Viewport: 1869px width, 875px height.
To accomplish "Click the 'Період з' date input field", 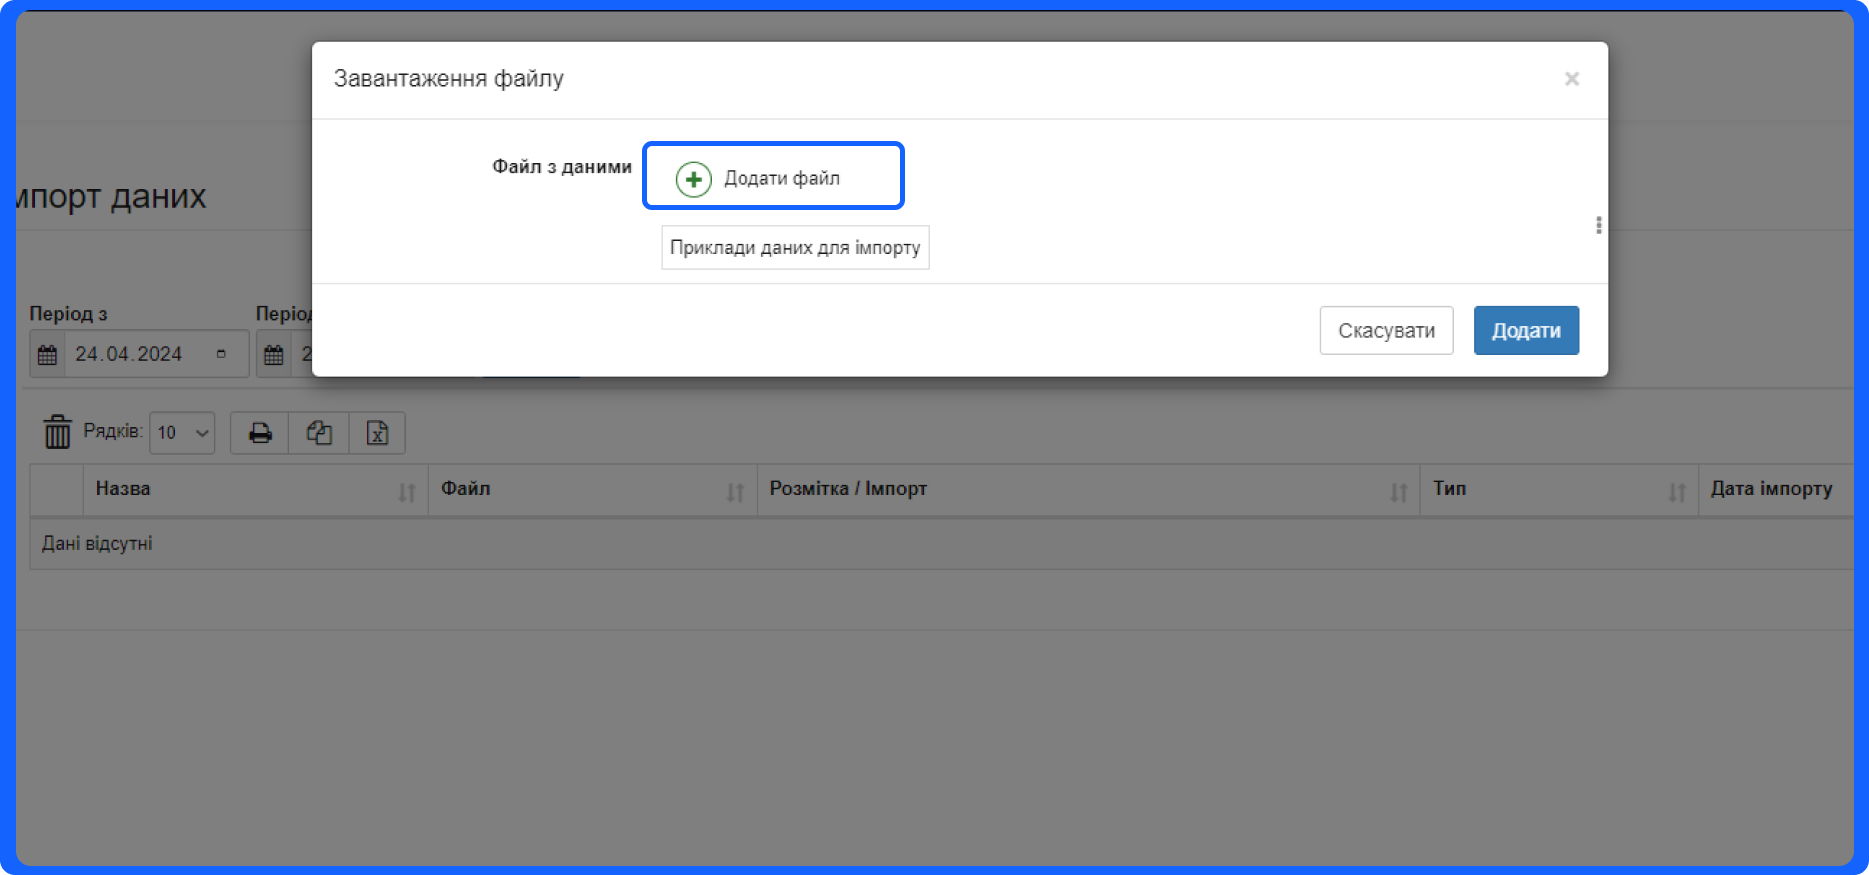I will coord(130,355).
